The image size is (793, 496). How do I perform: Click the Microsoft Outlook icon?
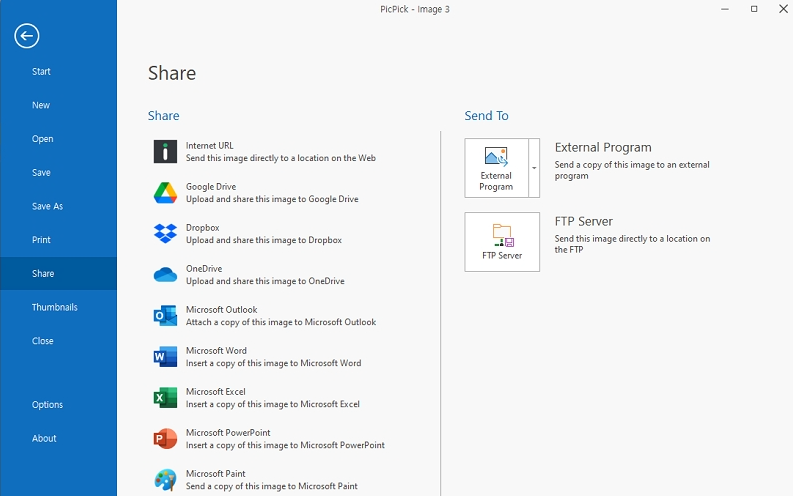coord(165,315)
